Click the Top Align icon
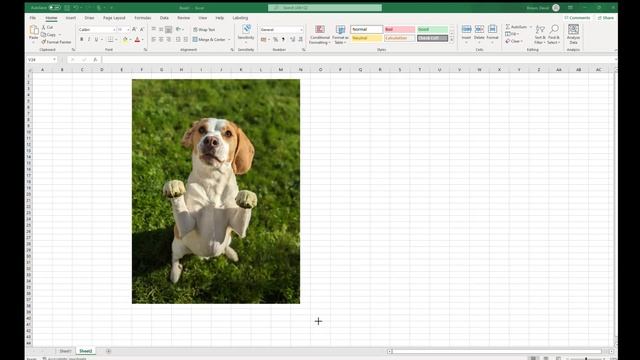This screenshot has width=640, height=360. [153, 29]
